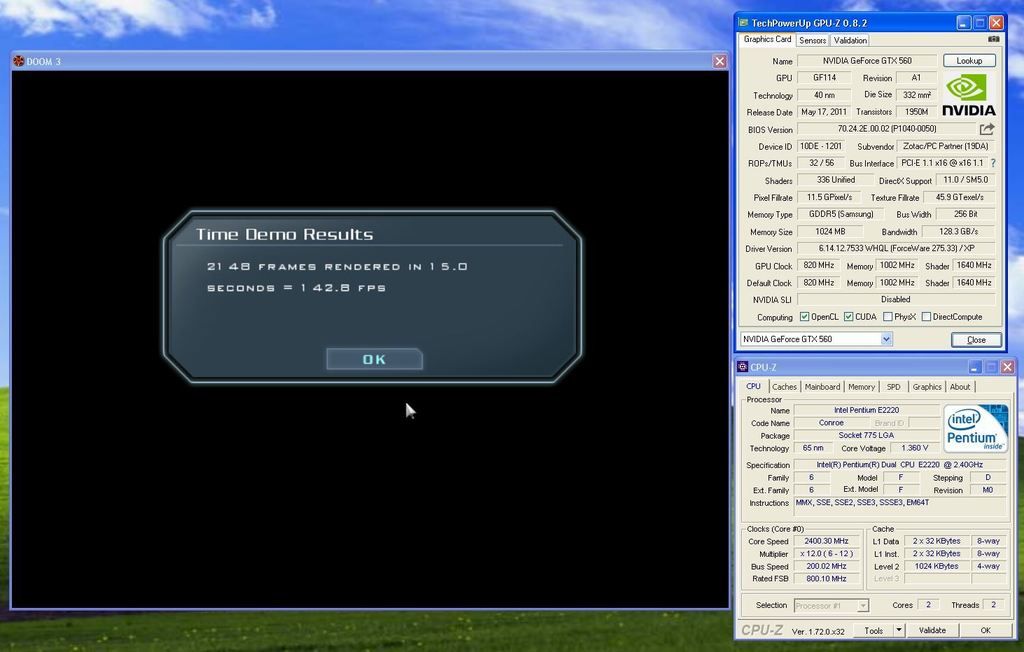Click the NVIDIA logo in GPU-Z
The image size is (1024, 652).
969,95
